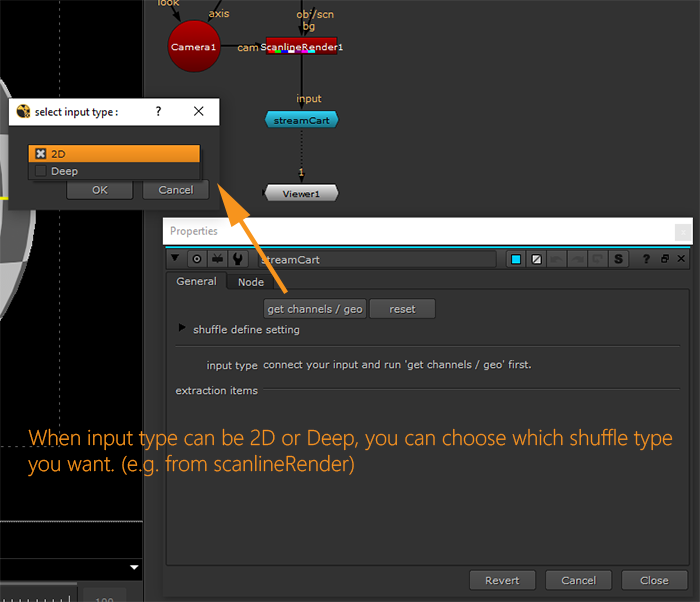Click the node name field streamCart

pyautogui.click(x=375, y=260)
